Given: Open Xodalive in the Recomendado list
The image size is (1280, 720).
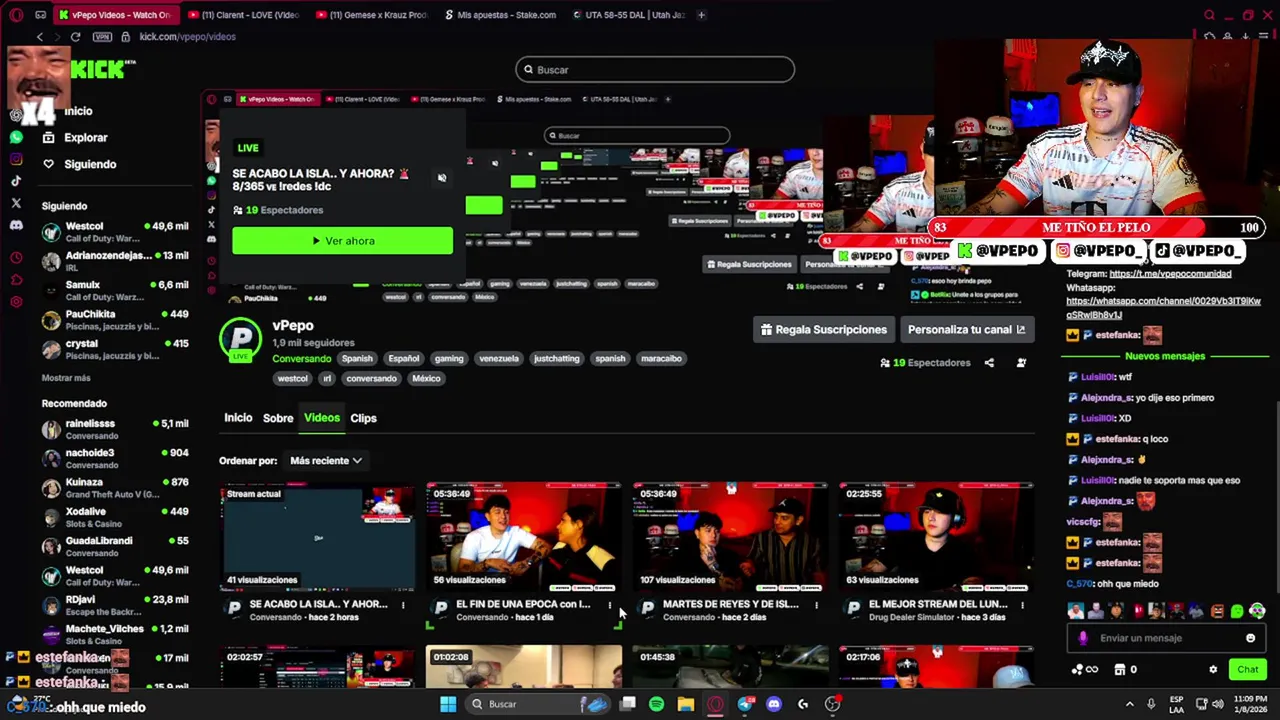Looking at the screenshot, I should (114, 517).
